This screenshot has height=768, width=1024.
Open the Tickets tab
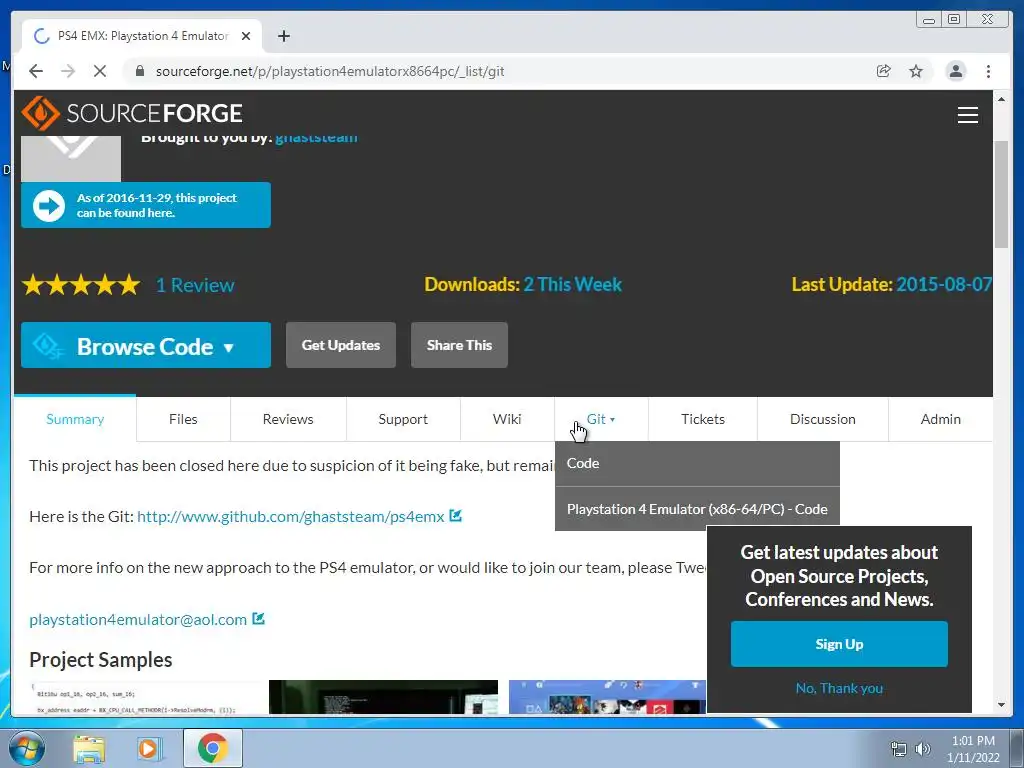coord(703,419)
